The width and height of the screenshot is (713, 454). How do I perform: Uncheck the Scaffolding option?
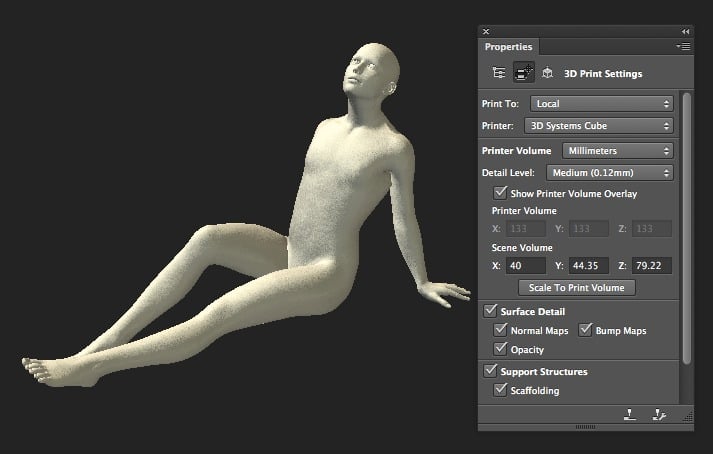(x=501, y=391)
